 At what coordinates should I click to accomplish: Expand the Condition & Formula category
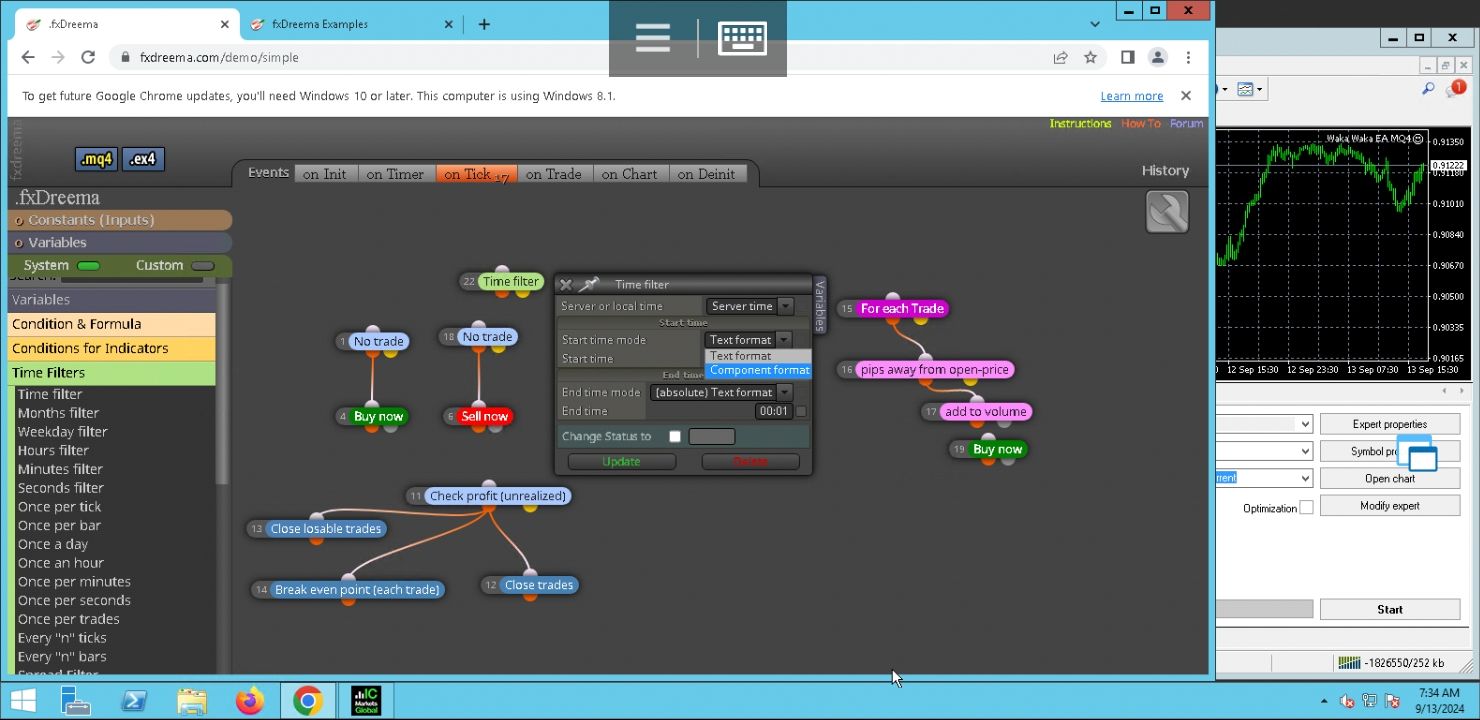pos(112,324)
